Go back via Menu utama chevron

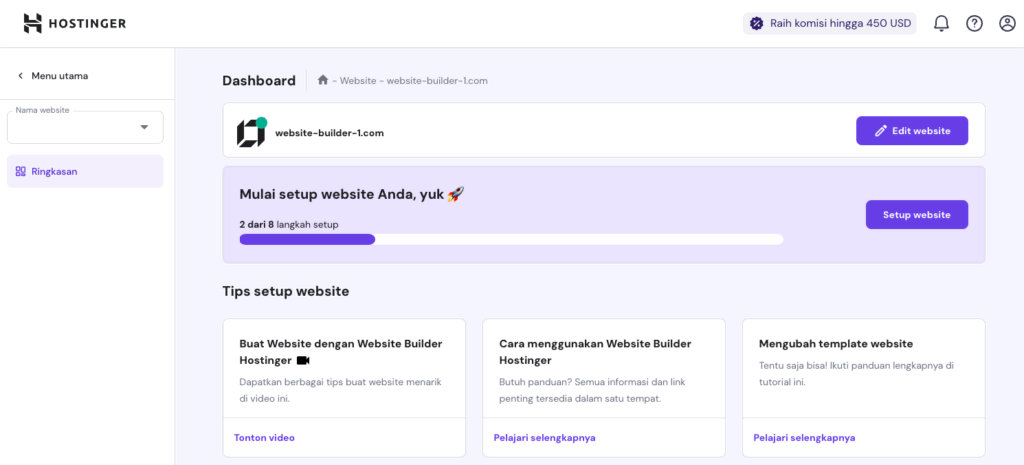pos(20,76)
